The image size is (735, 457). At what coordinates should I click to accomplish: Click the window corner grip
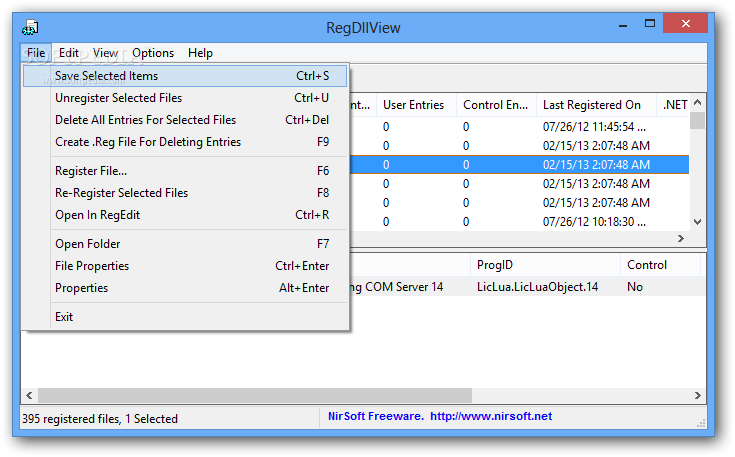(x=701, y=423)
